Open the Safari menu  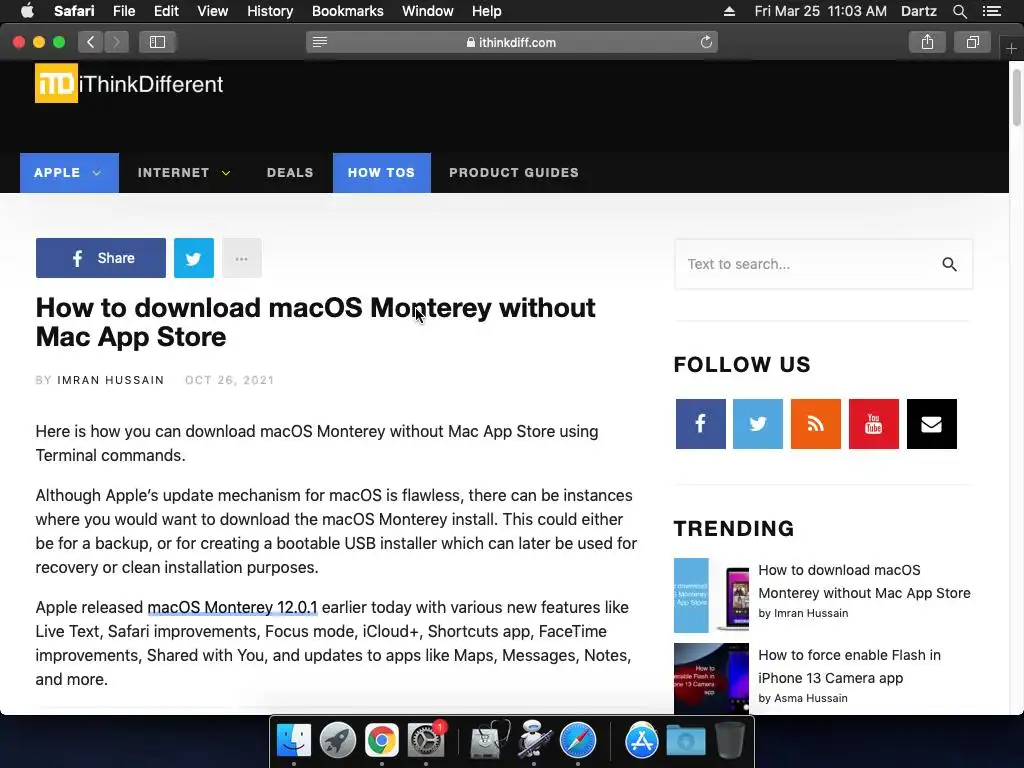(74, 11)
